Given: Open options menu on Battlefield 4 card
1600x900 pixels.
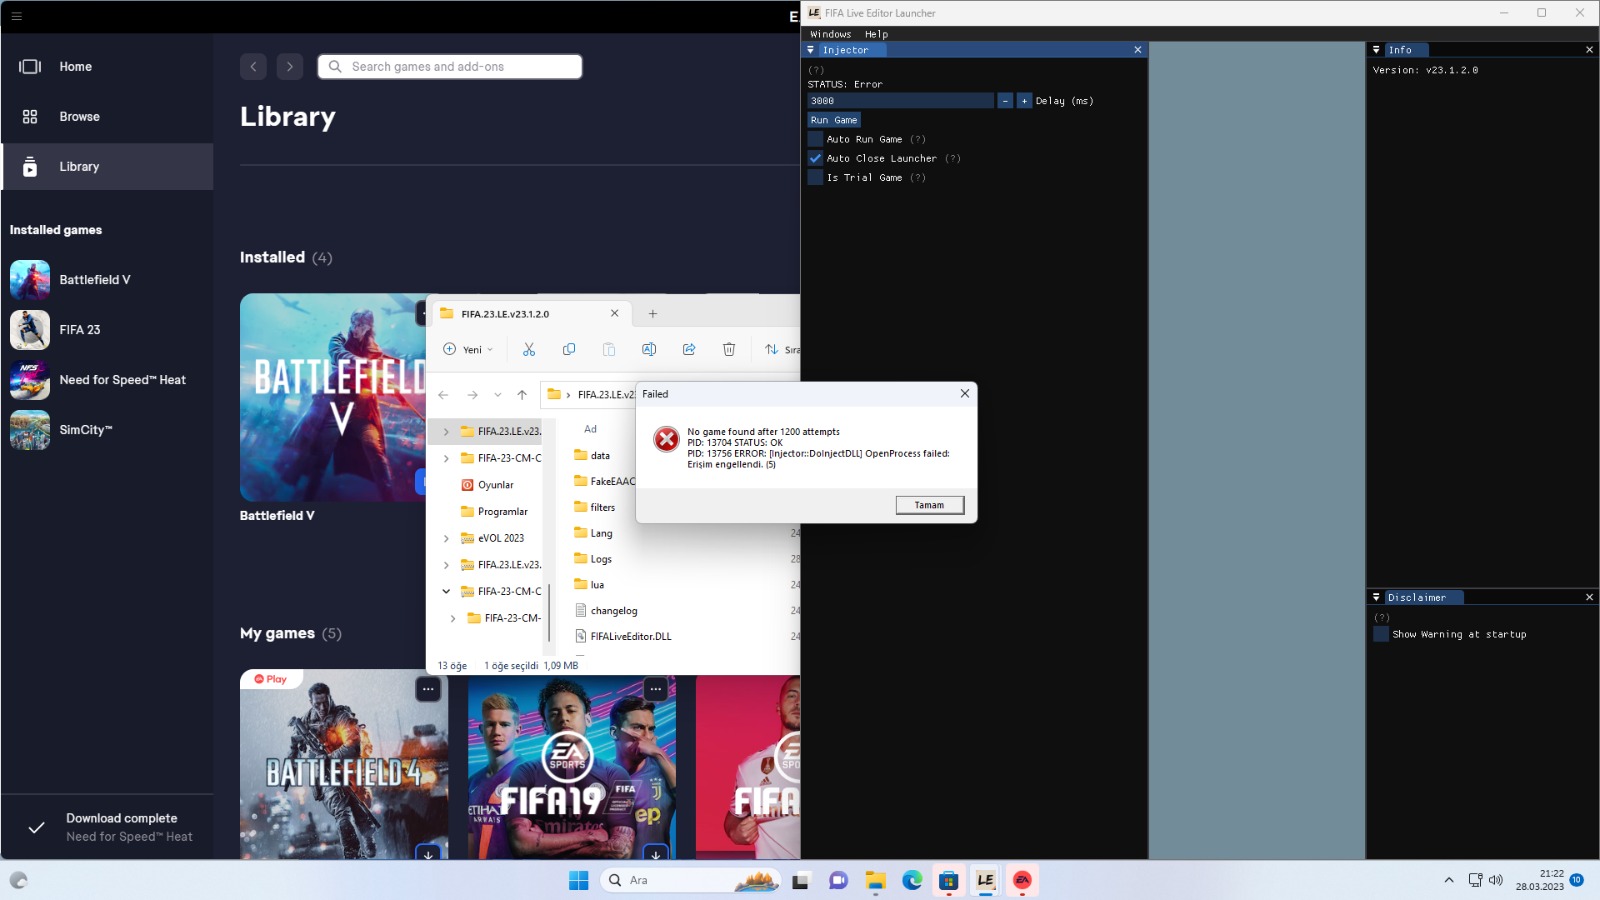Looking at the screenshot, I should point(428,689).
